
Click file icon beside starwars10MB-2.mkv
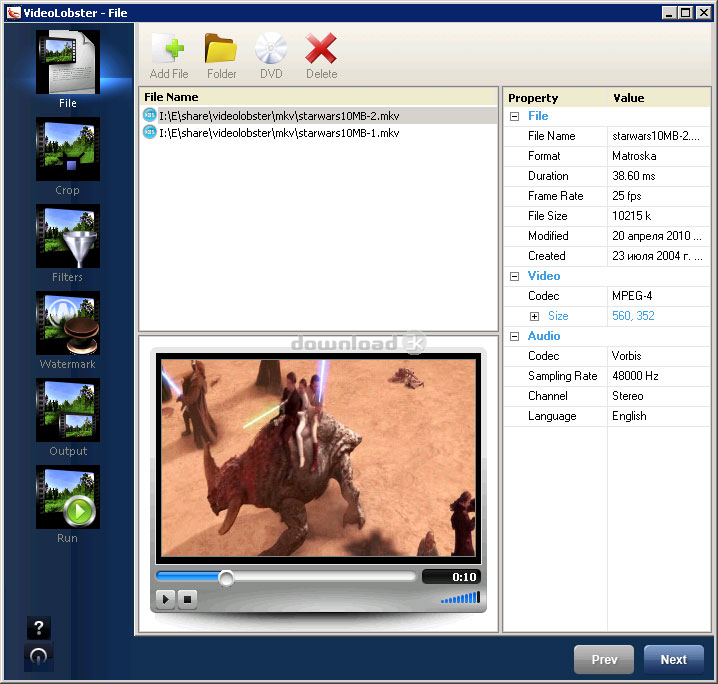tap(150, 115)
